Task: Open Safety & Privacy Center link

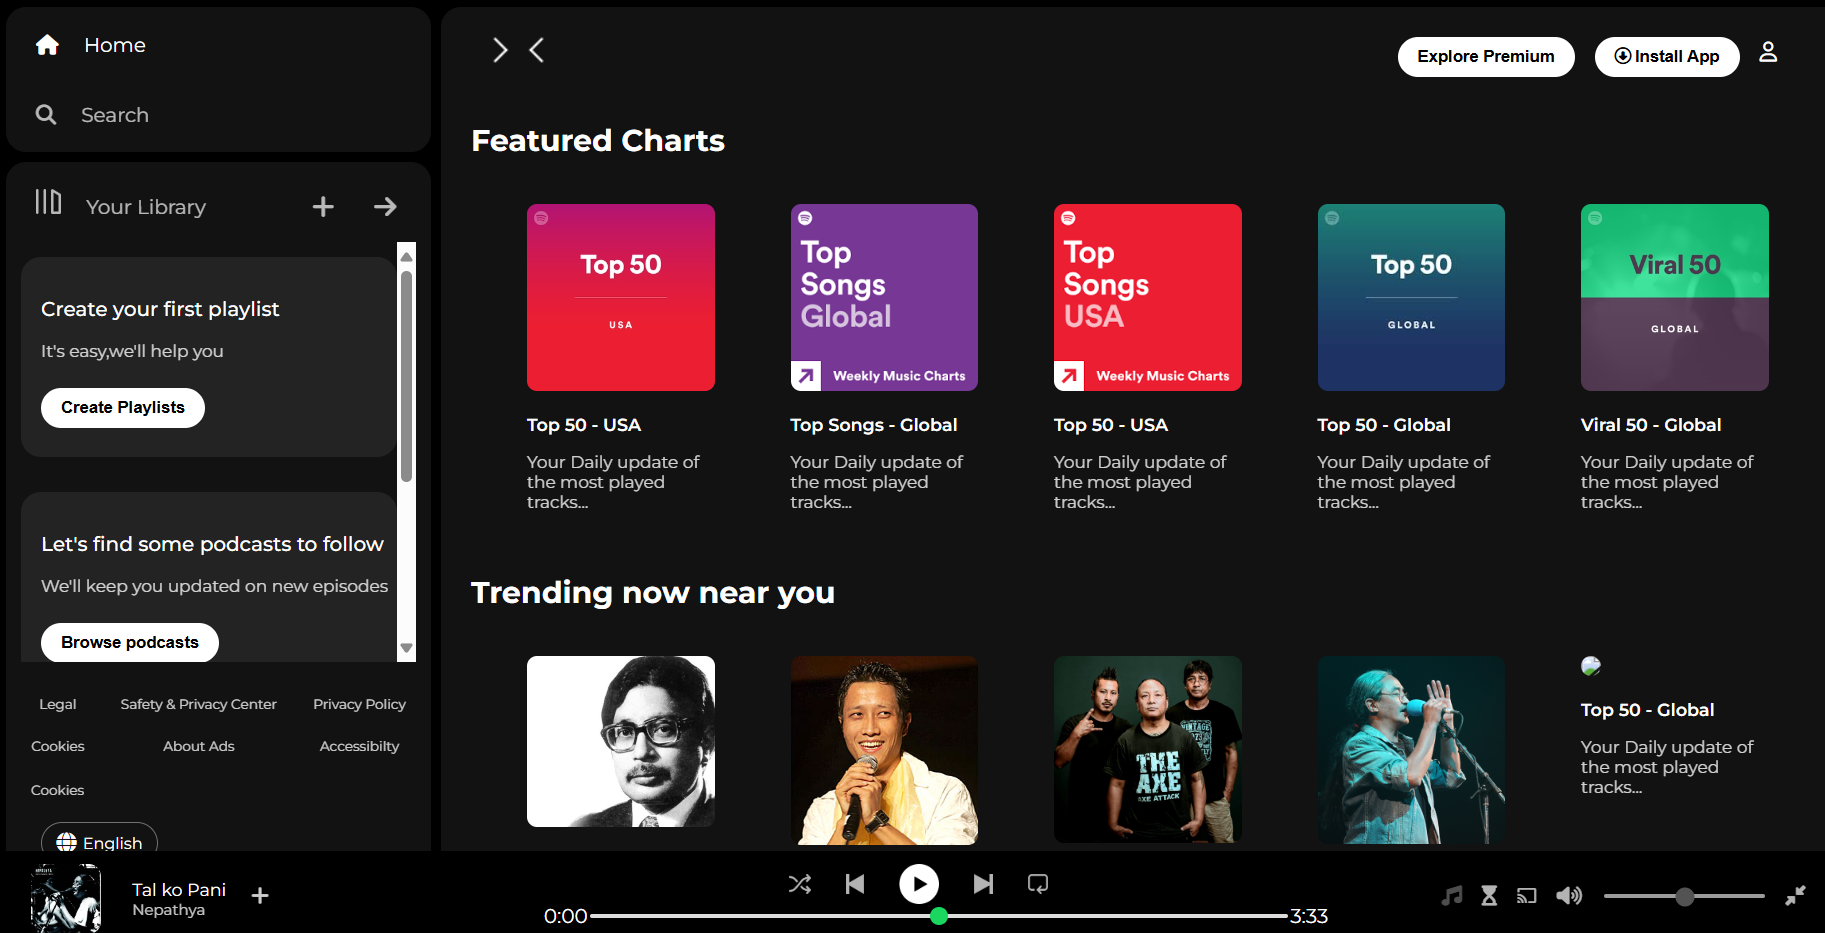Action: [198, 704]
